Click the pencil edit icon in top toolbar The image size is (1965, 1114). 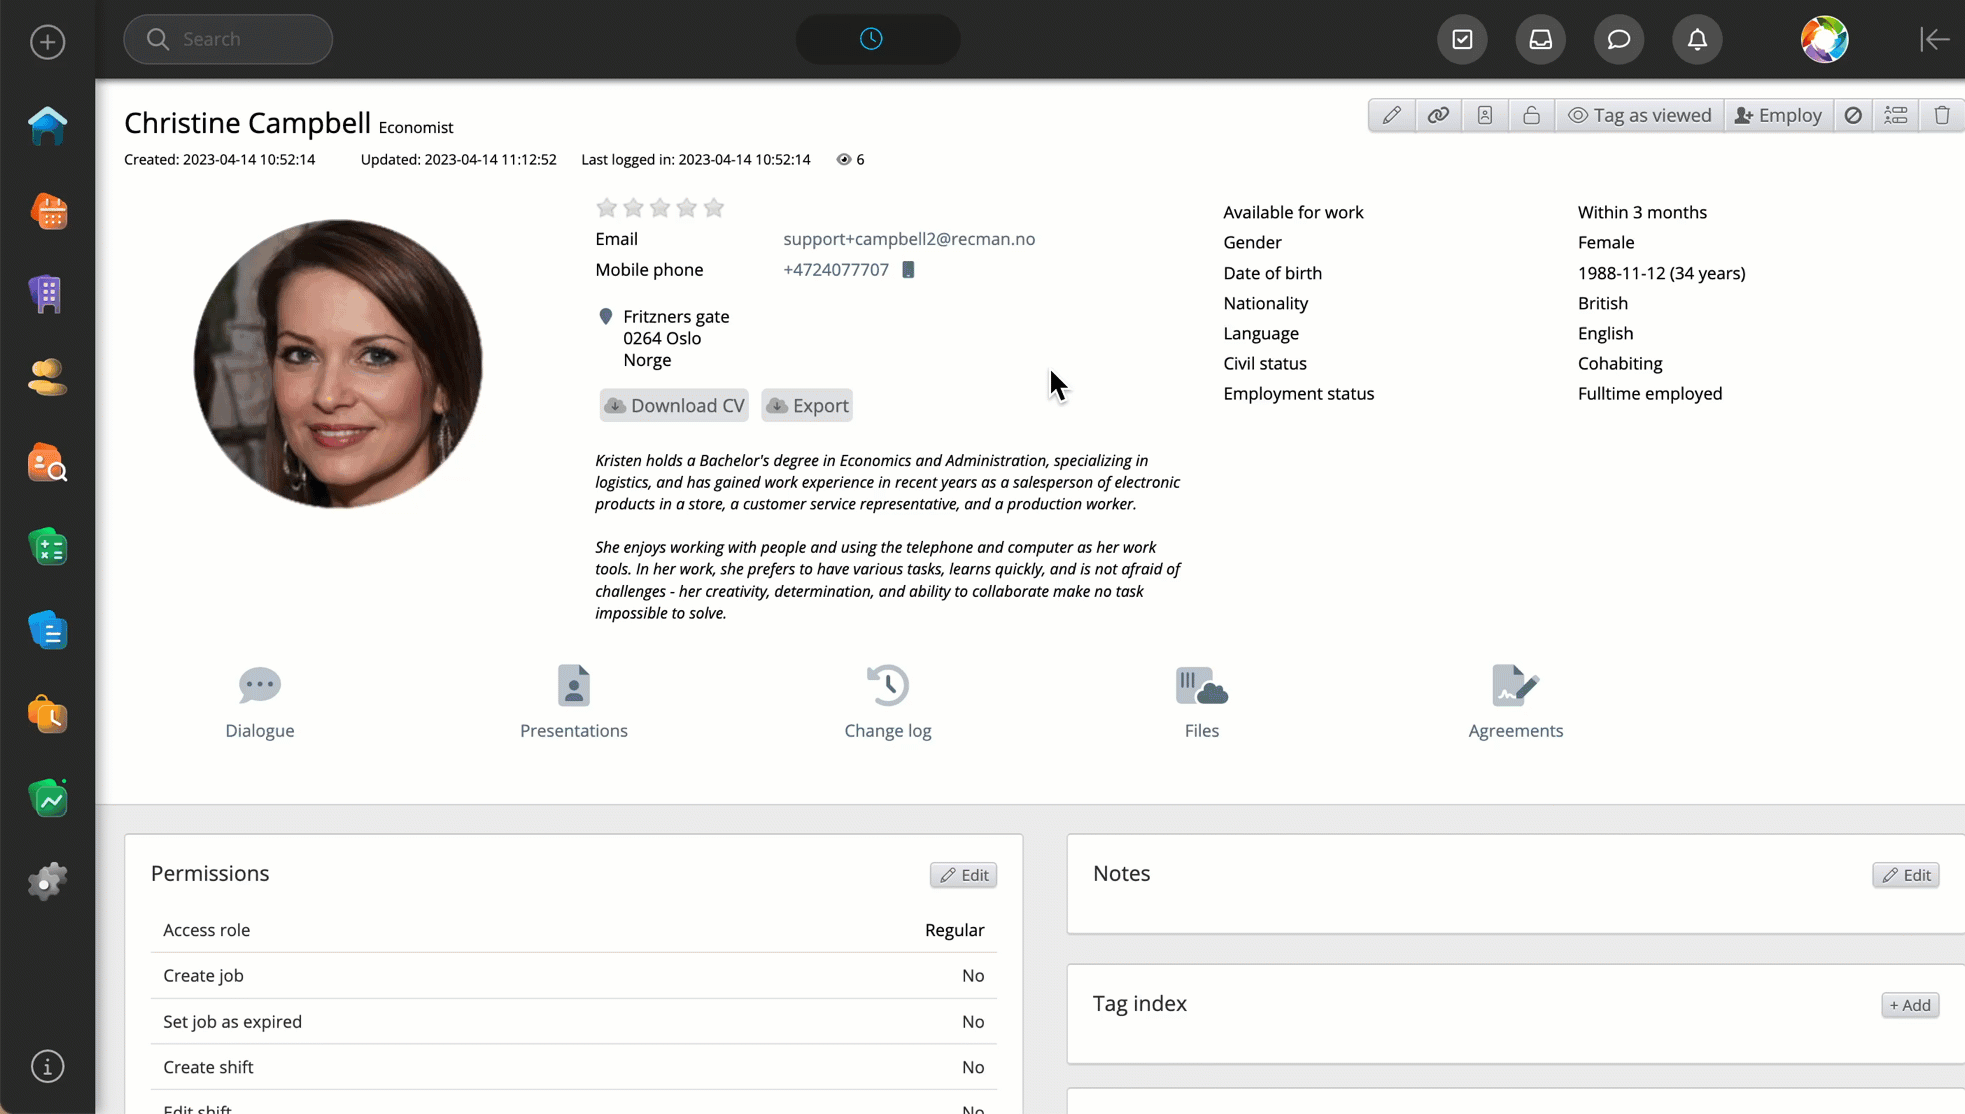(1391, 115)
